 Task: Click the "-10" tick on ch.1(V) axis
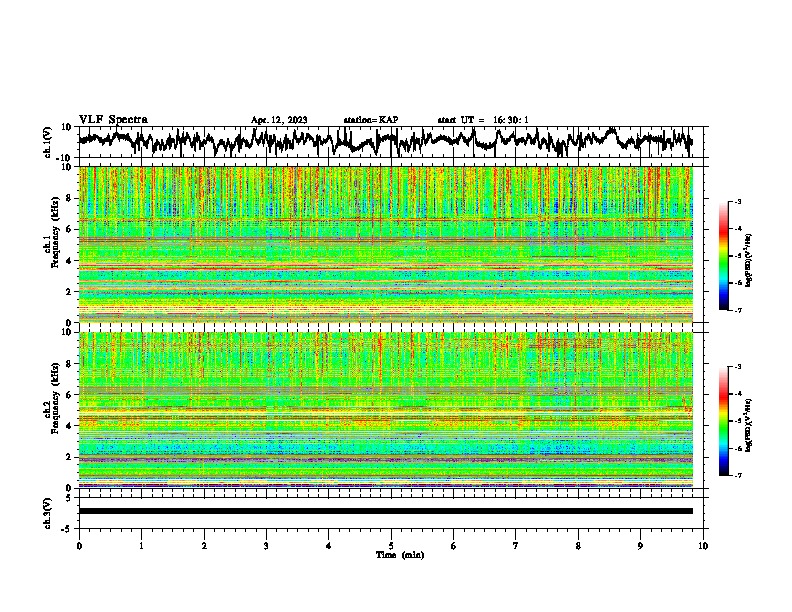point(64,158)
